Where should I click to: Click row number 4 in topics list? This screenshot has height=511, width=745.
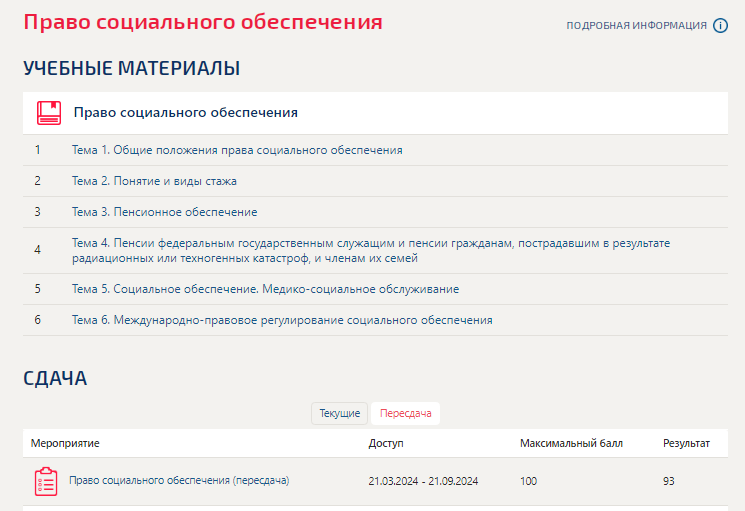pyautogui.click(x=38, y=250)
